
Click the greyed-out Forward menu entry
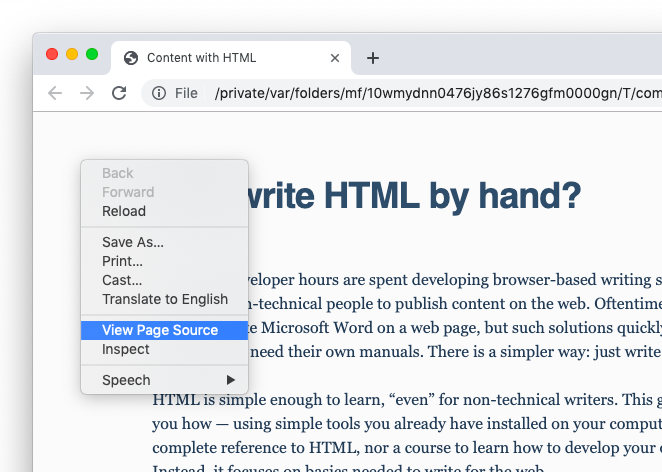pyautogui.click(x=165, y=192)
